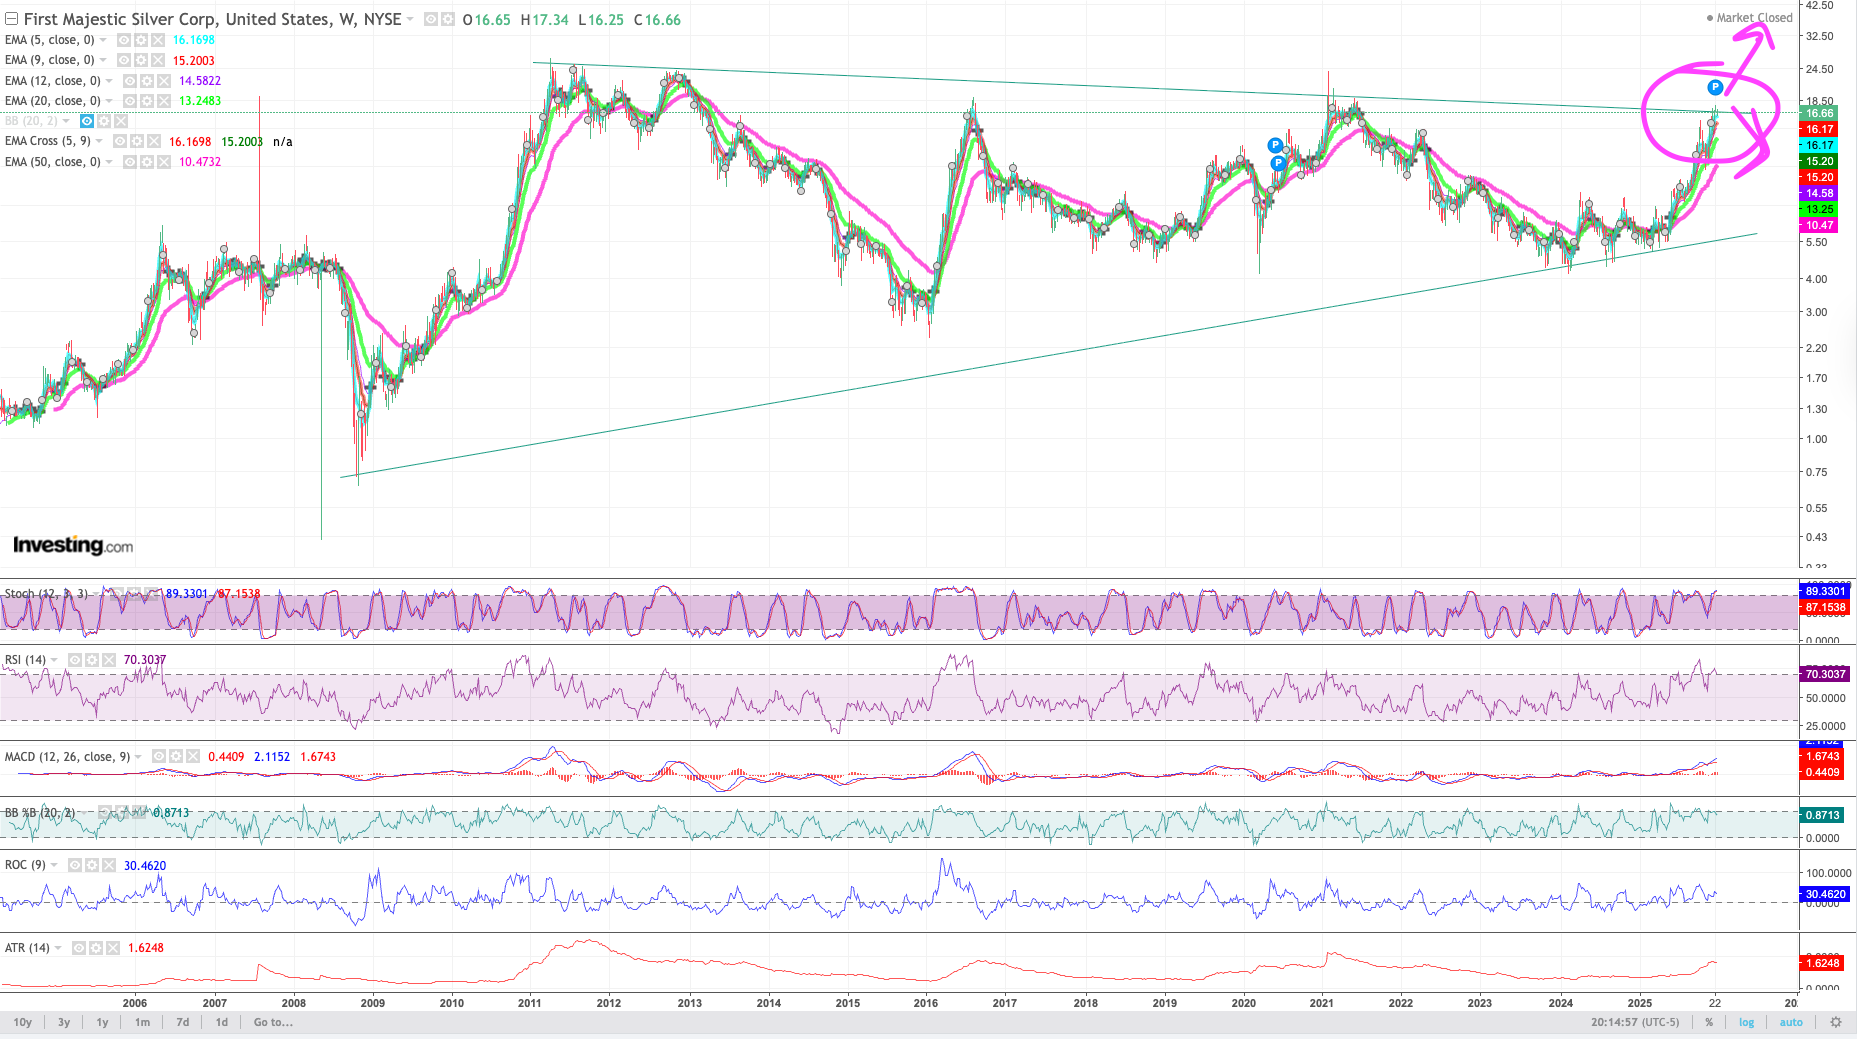The width and height of the screenshot is (1857, 1039).
Task: Open settings gear for EMA (5, close, 0)
Action: click(140, 40)
